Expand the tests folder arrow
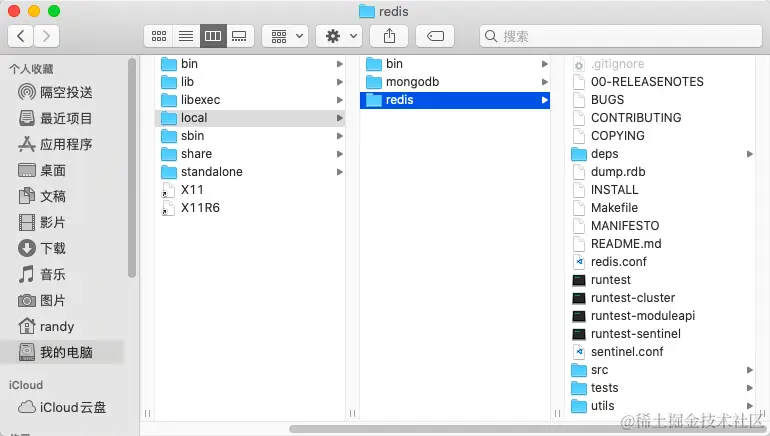Image resolution: width=770 pixels, height=436 pixels. pos(749,388)
